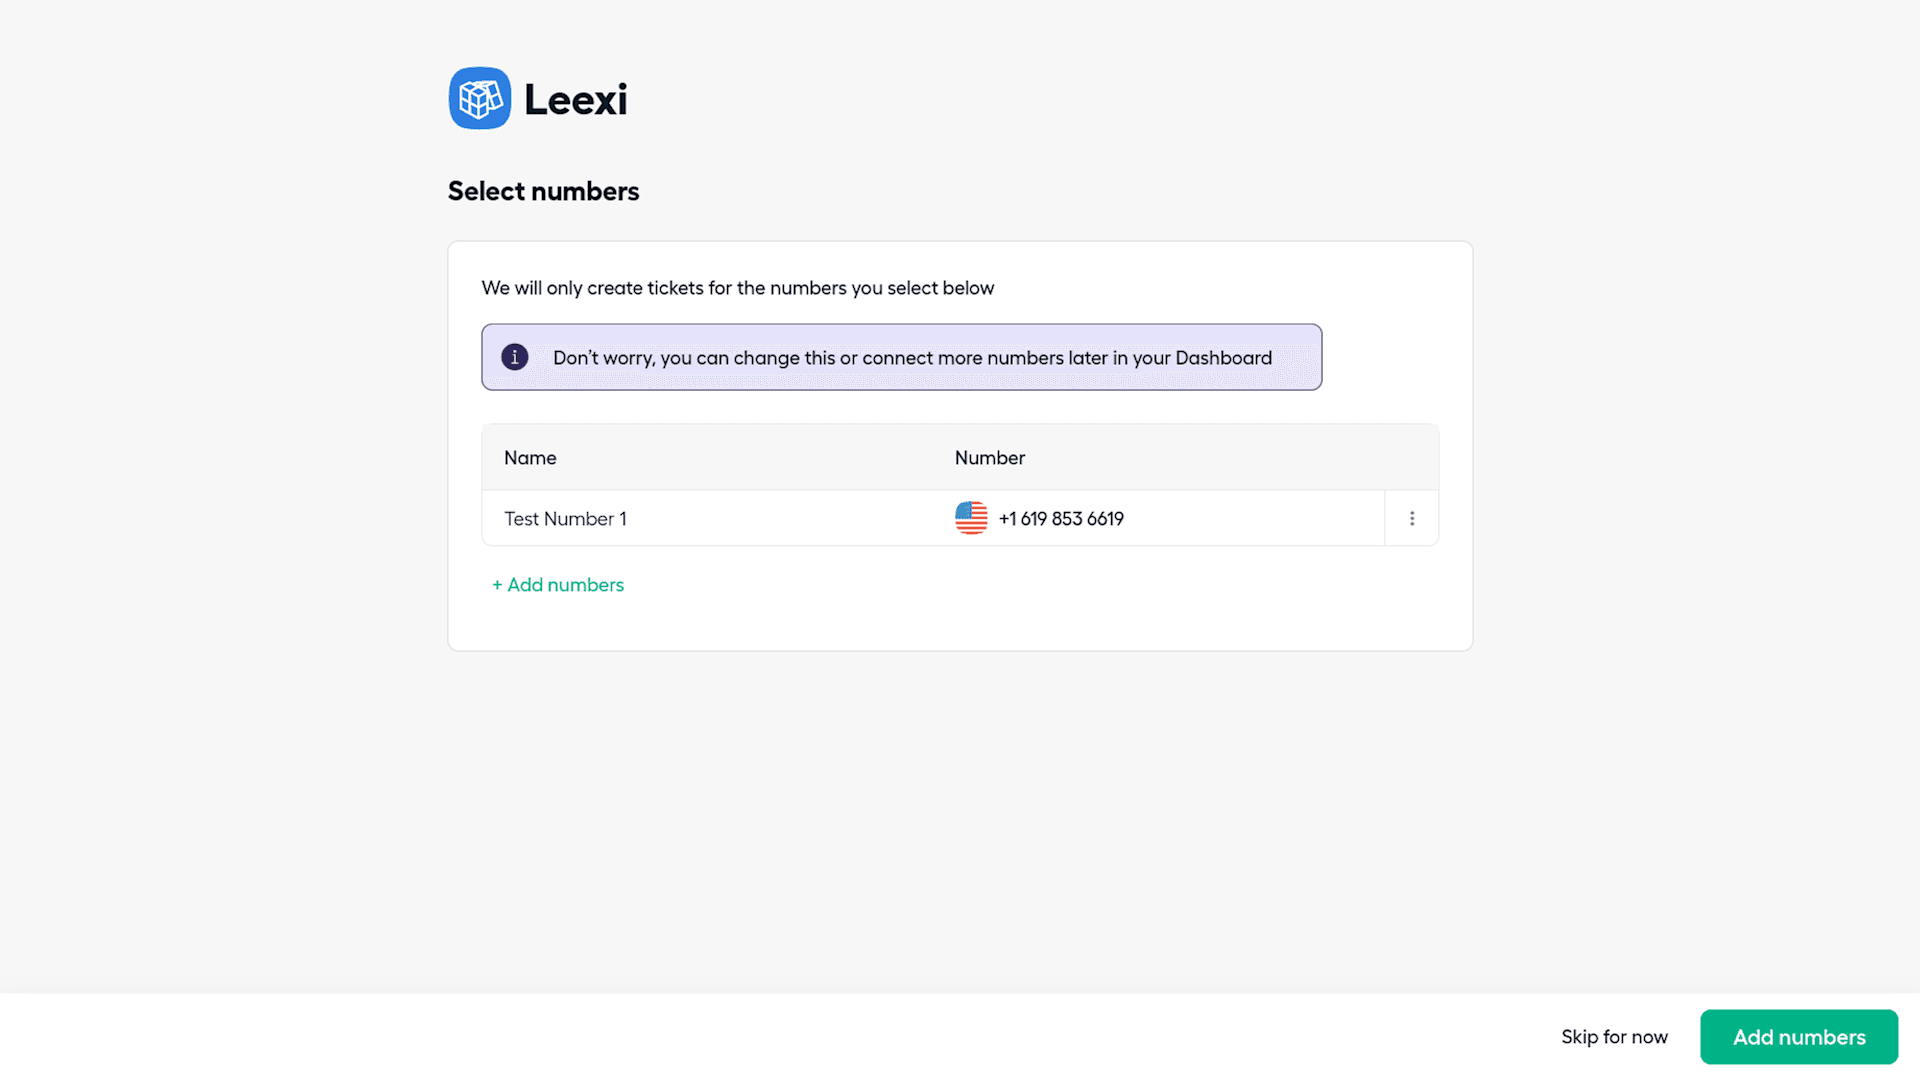
Task: Click the word "tickets" in the description
Action: click(x=675, y=288)
